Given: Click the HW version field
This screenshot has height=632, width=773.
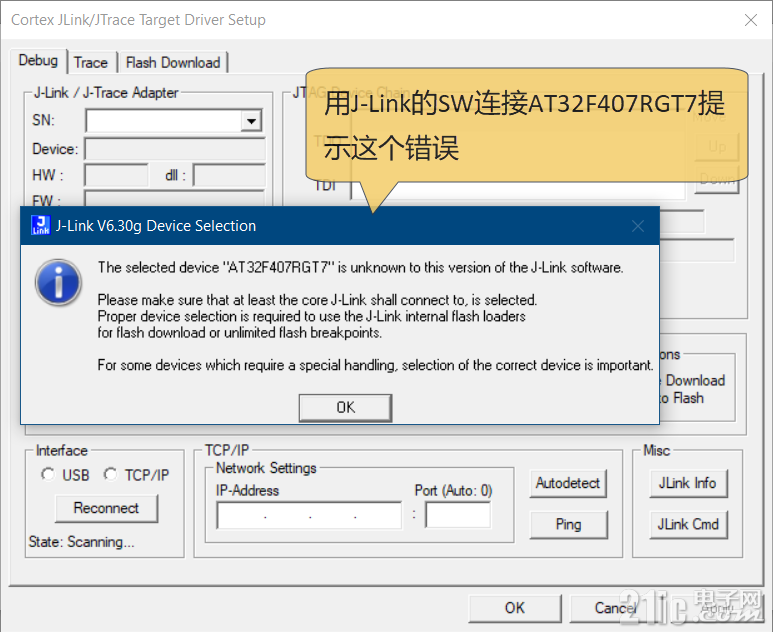Looking at the screenshot, I should point(116,175).
